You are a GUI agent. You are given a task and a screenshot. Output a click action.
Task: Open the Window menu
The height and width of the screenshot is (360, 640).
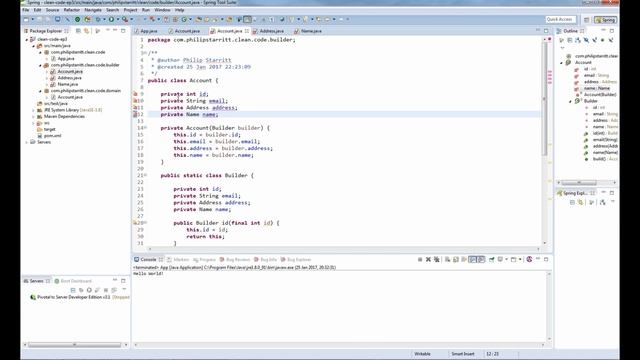(162, 10)
